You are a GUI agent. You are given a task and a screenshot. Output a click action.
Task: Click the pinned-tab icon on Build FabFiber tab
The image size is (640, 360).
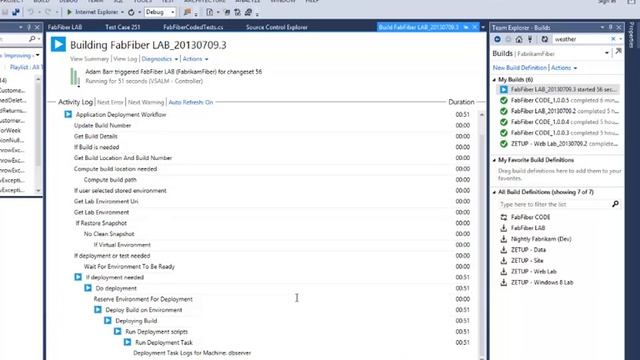click(x=466, y=27)
